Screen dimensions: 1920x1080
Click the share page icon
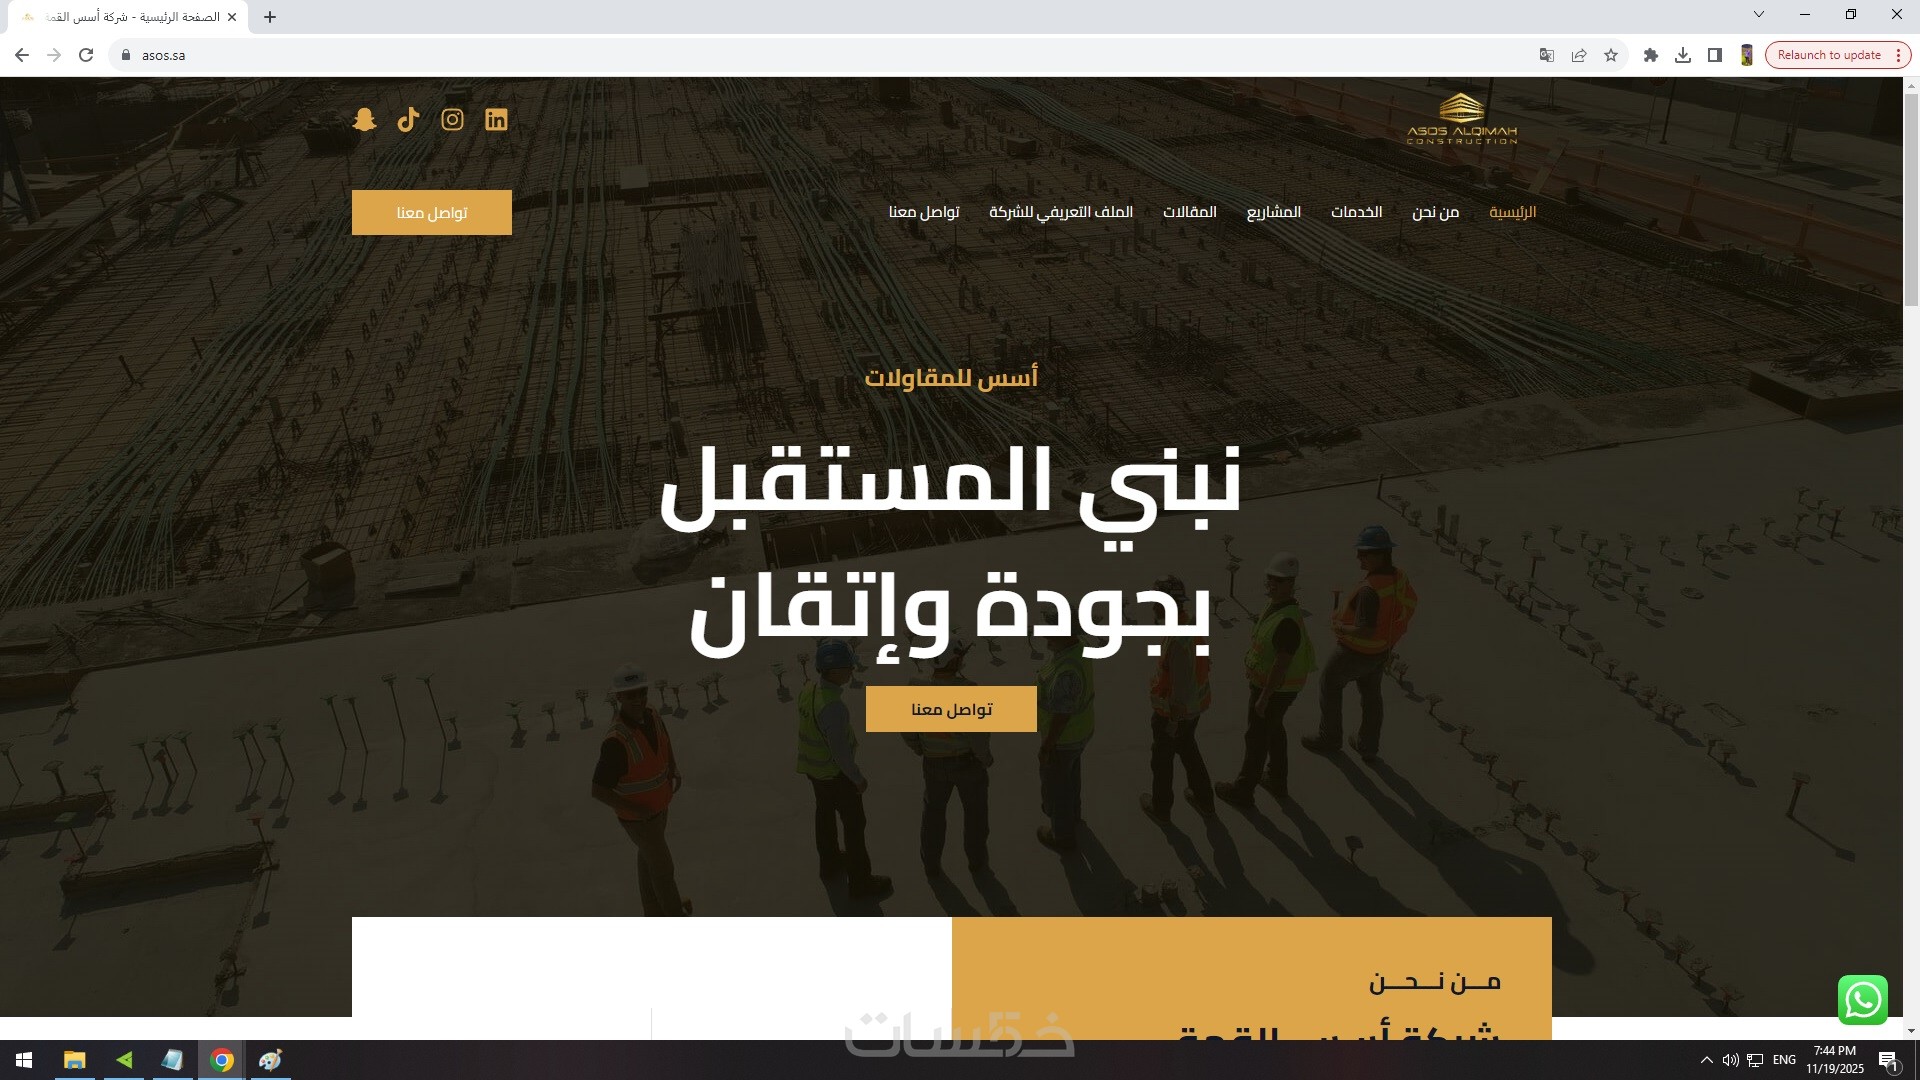click(x=1579, y=55)
